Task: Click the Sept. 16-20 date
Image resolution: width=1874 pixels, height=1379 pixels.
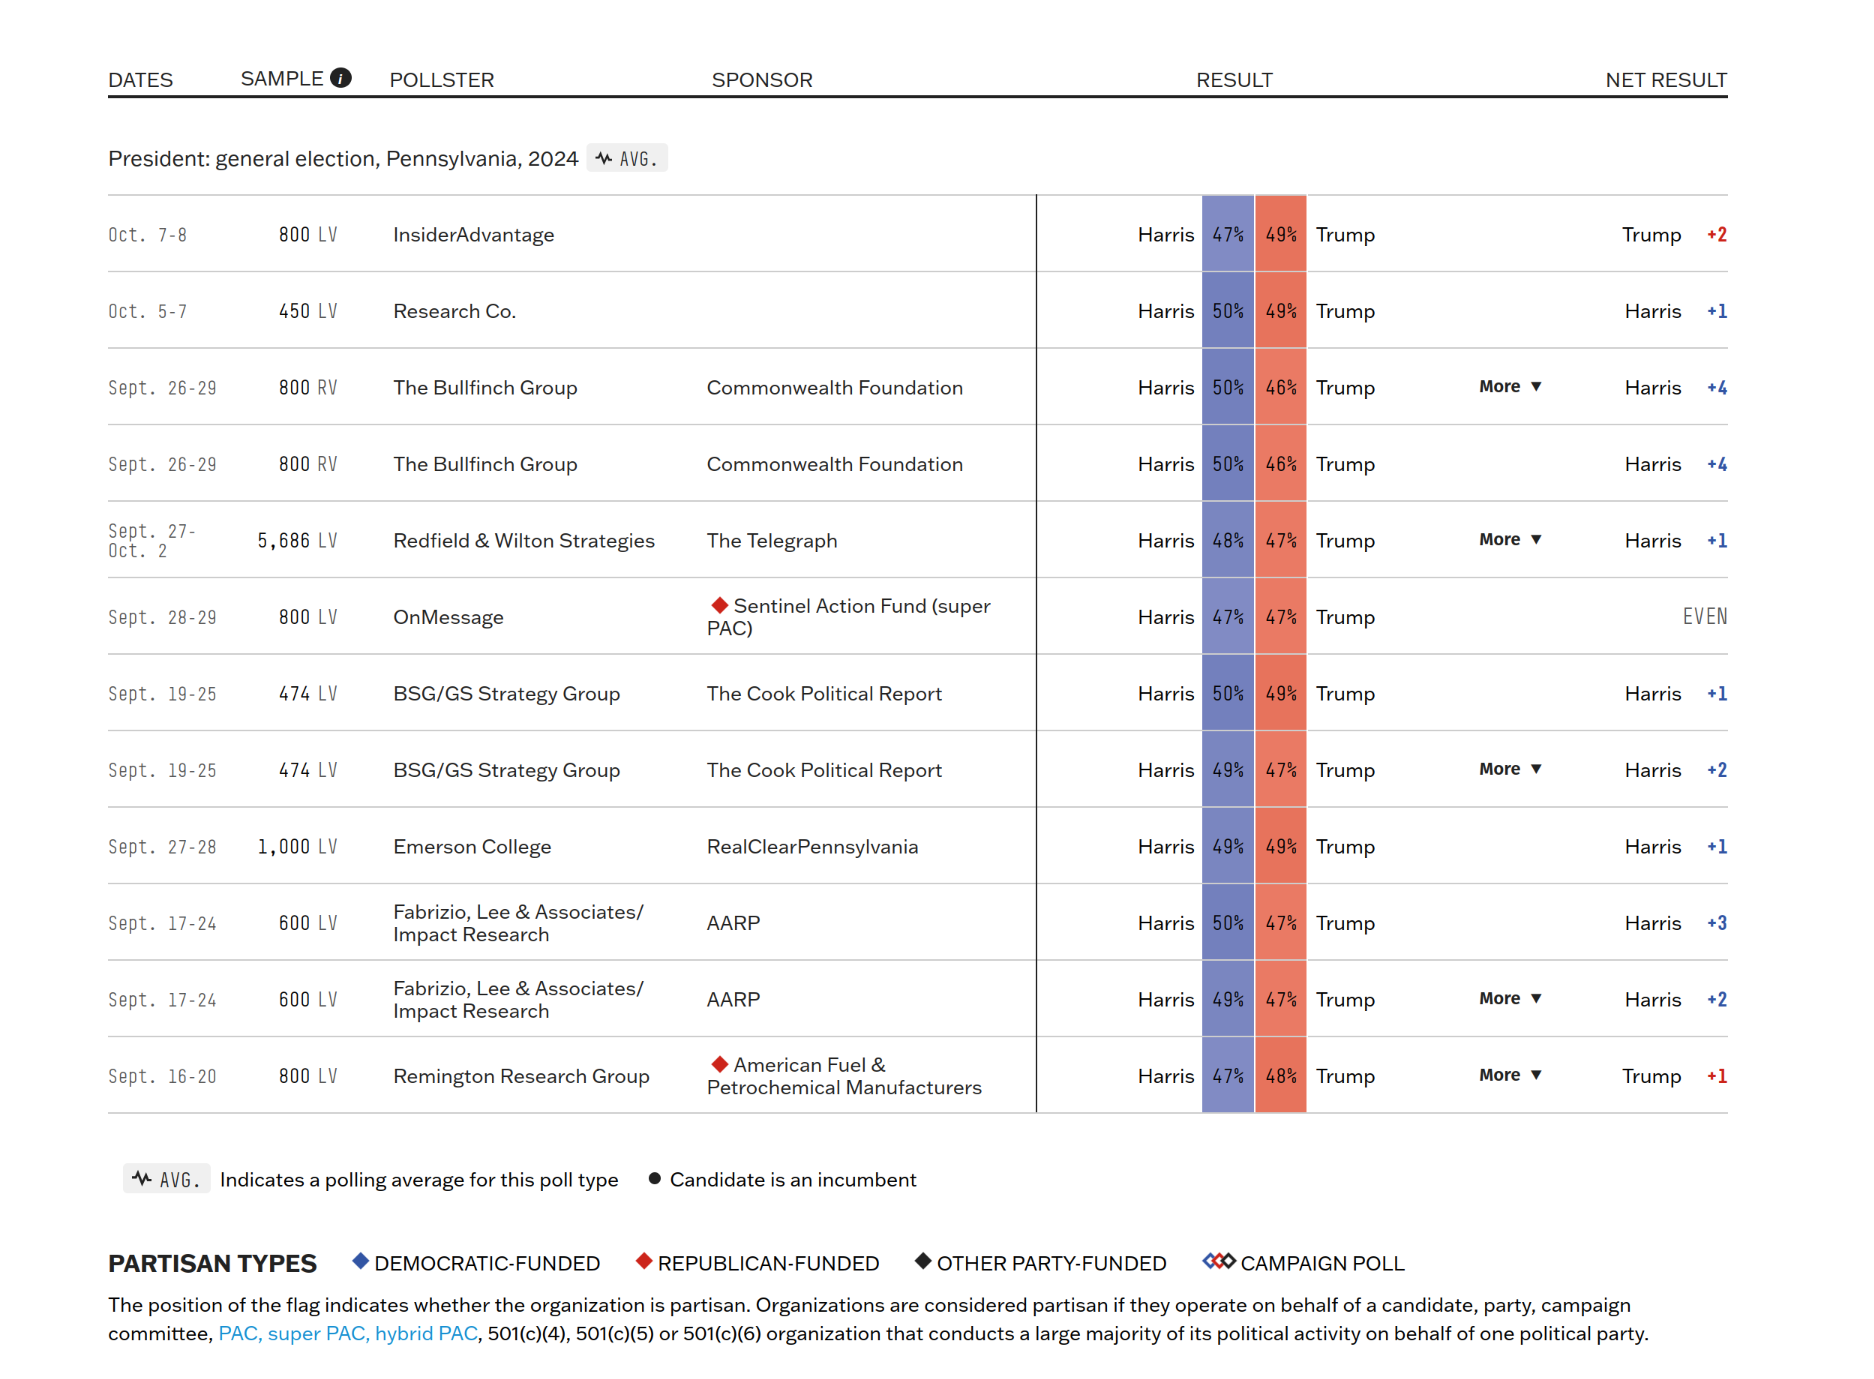Action: coord(162,1076)
